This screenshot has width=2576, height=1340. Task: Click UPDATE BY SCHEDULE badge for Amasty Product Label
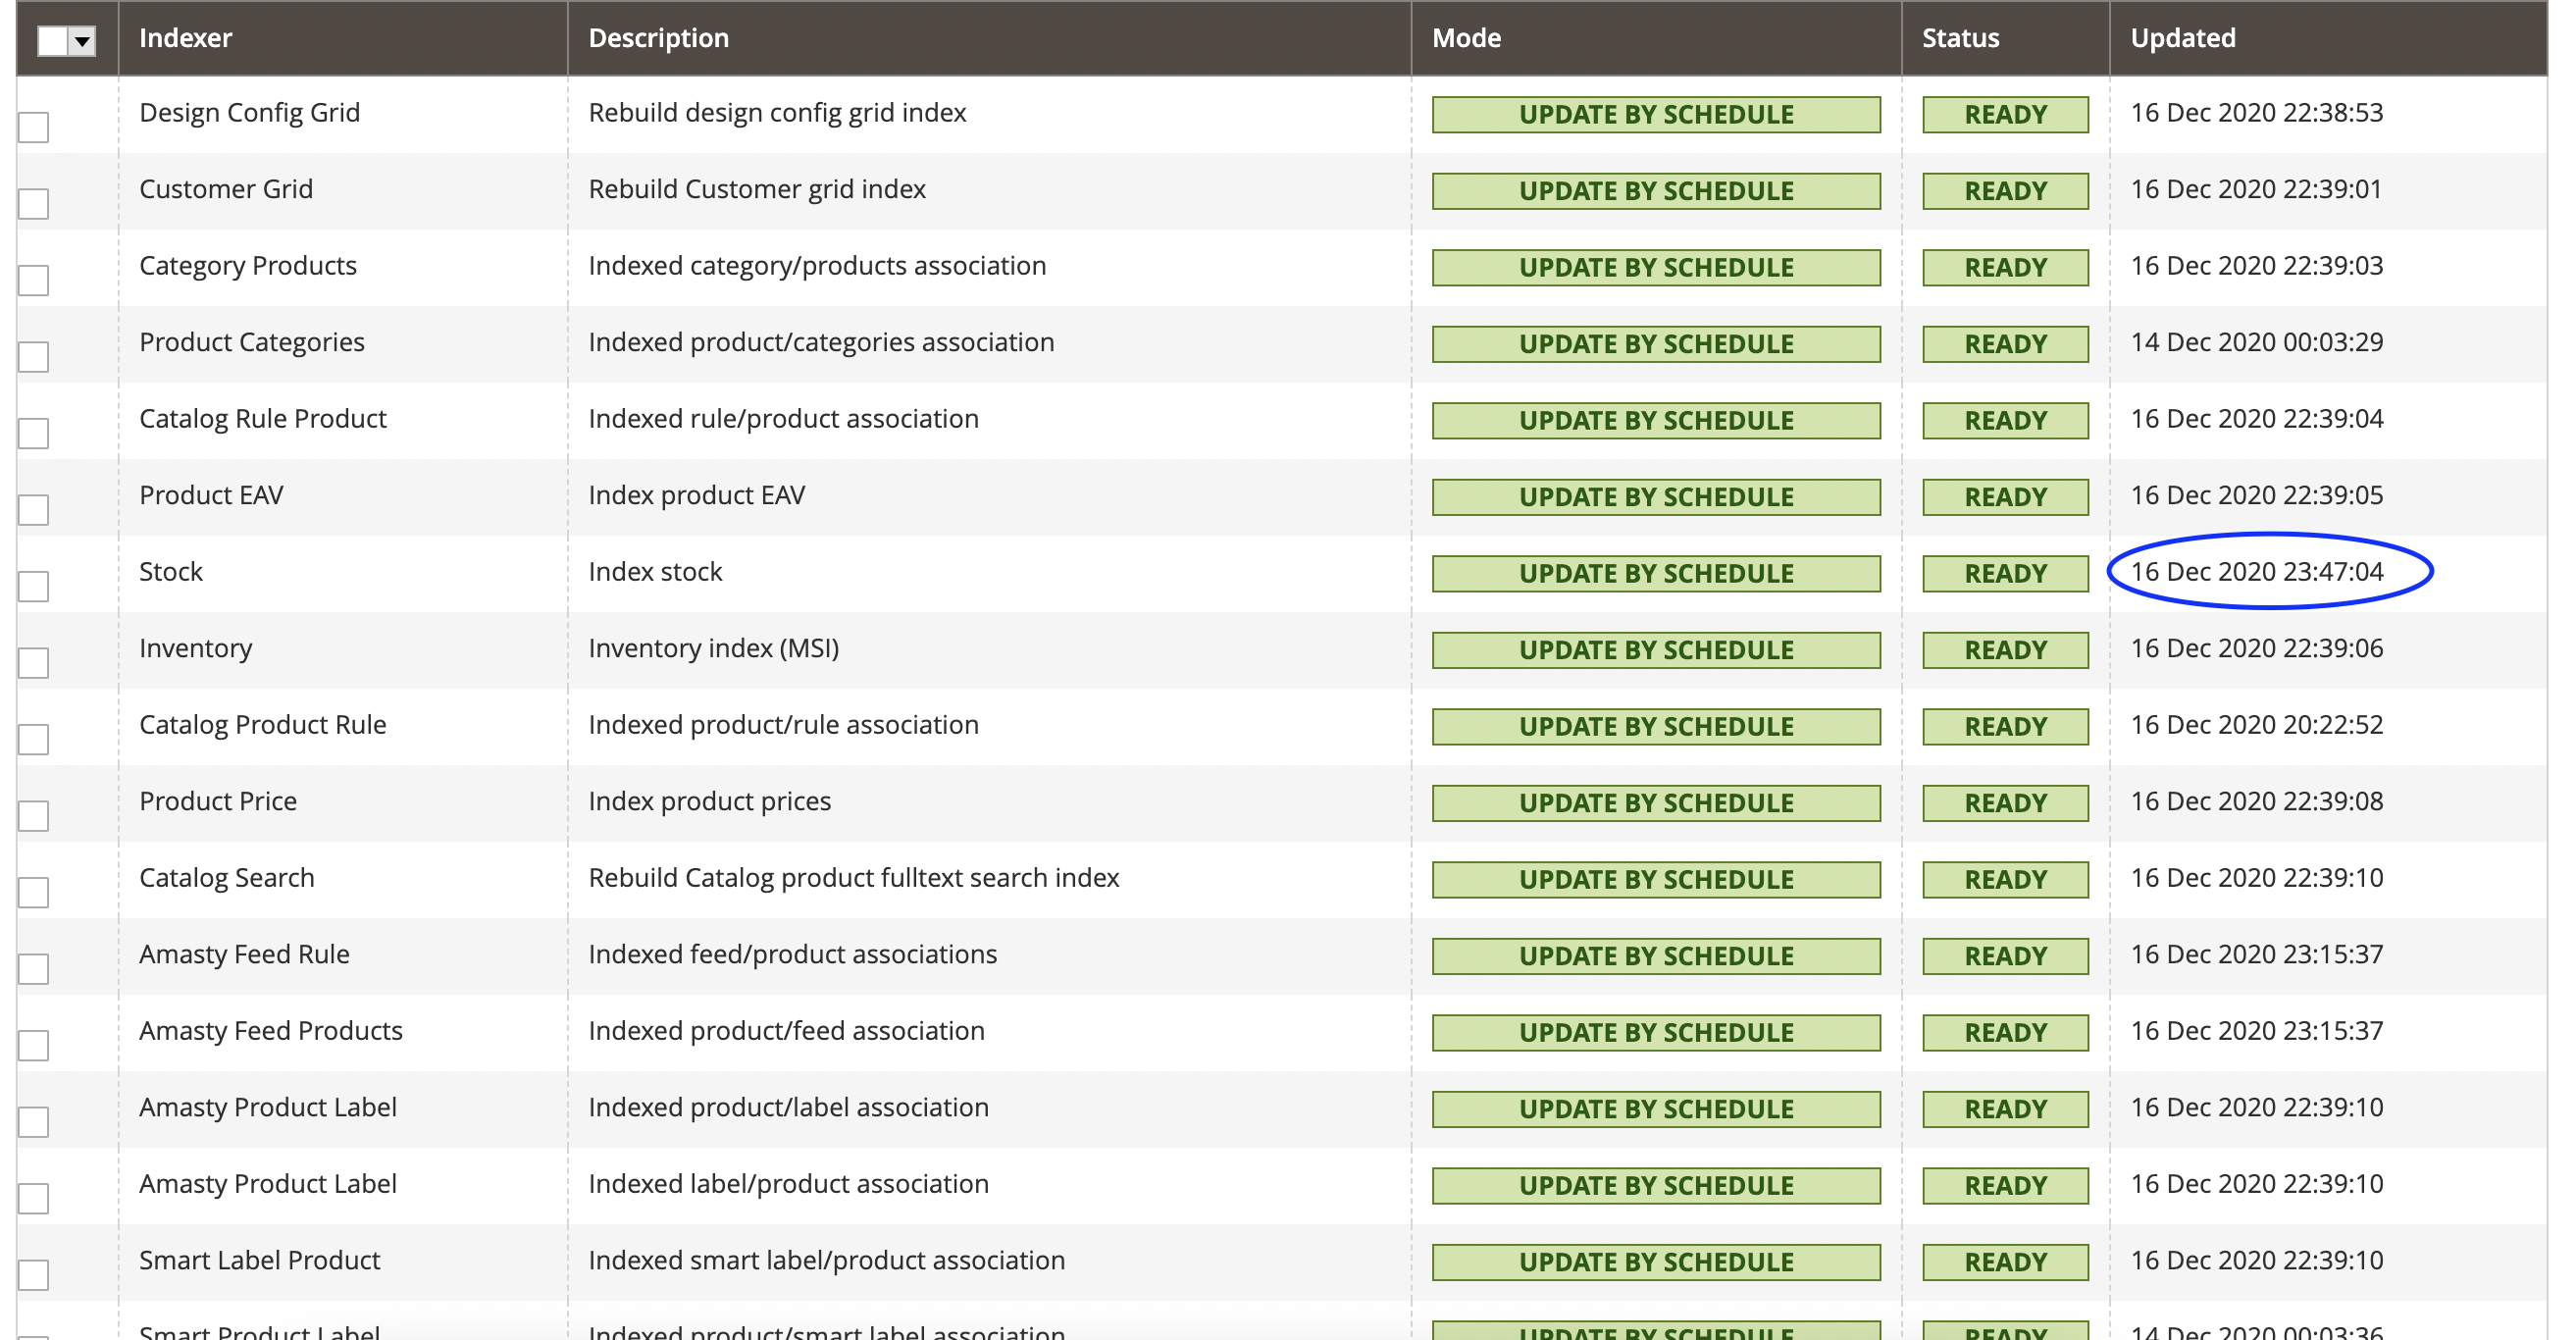1655,1108
